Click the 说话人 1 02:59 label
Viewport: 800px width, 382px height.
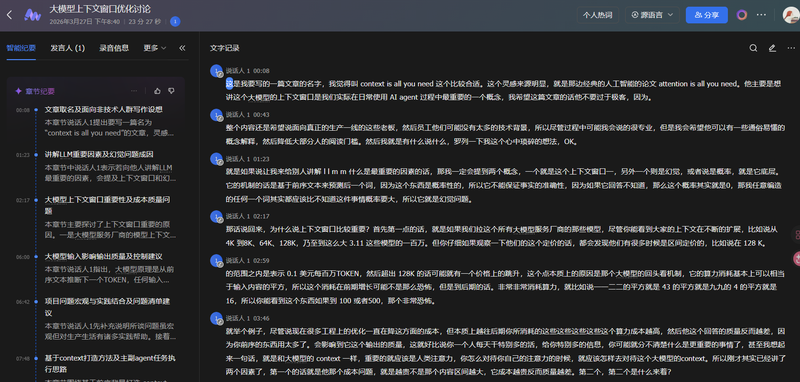tap(247, 260)
